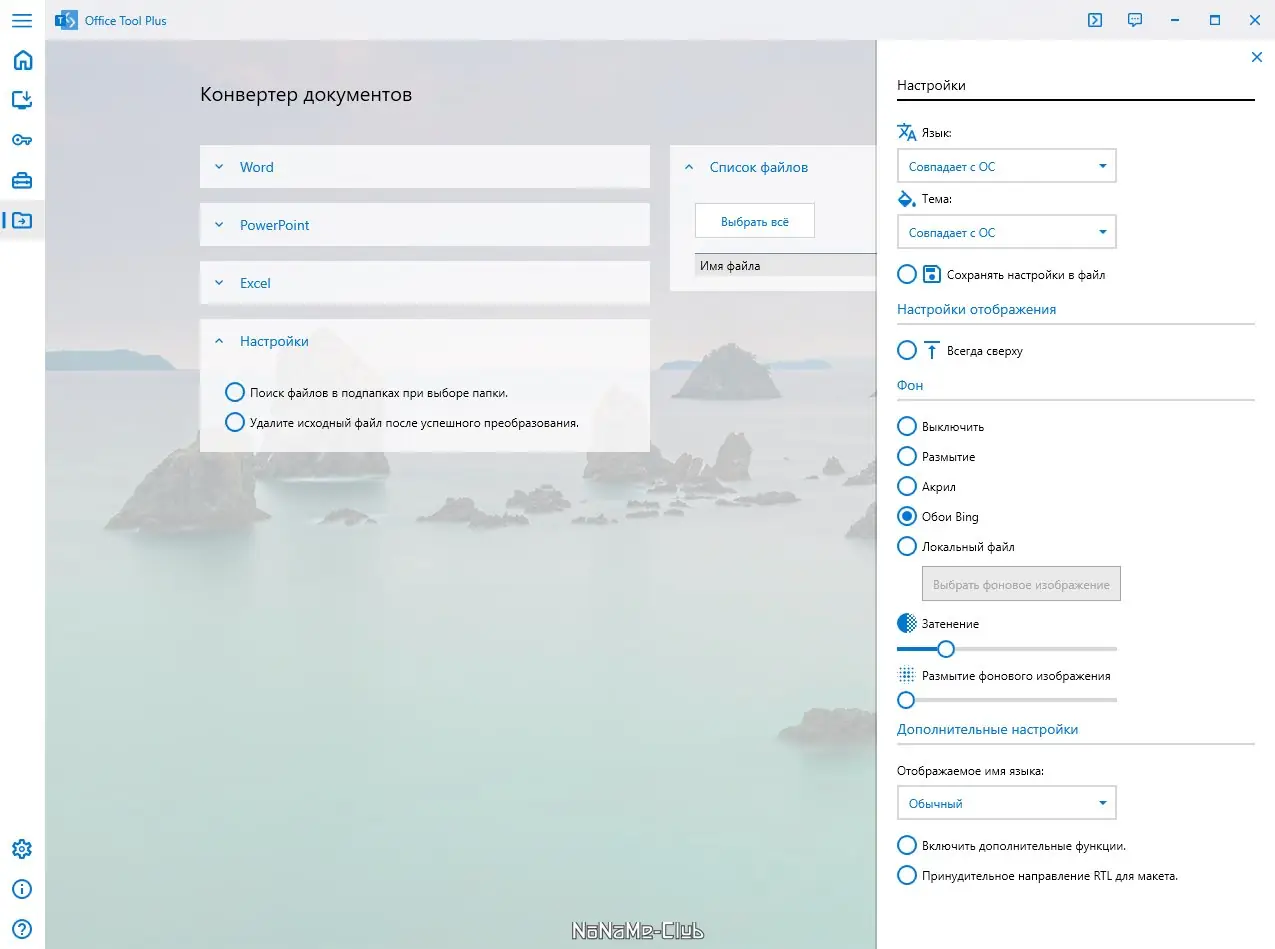Viewport: 1275px width, 949px height.
Task: Open the Тема theme dropdown
Action: pyautogui.click(x=1006, y=232)
